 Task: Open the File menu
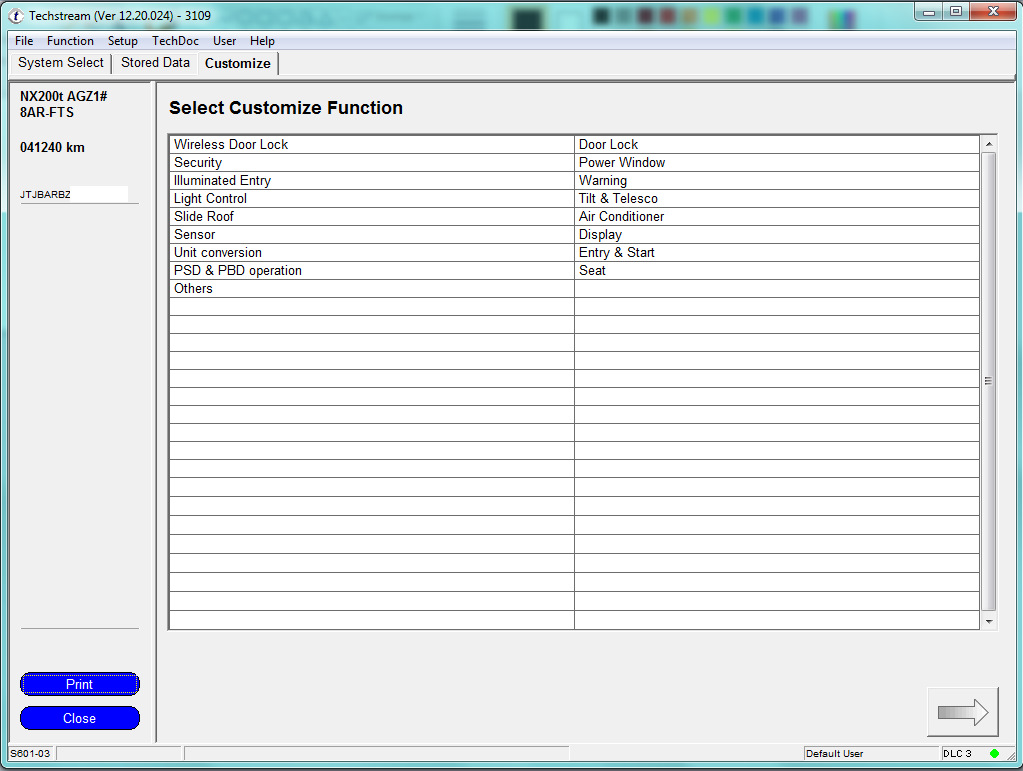coord(24,40)
